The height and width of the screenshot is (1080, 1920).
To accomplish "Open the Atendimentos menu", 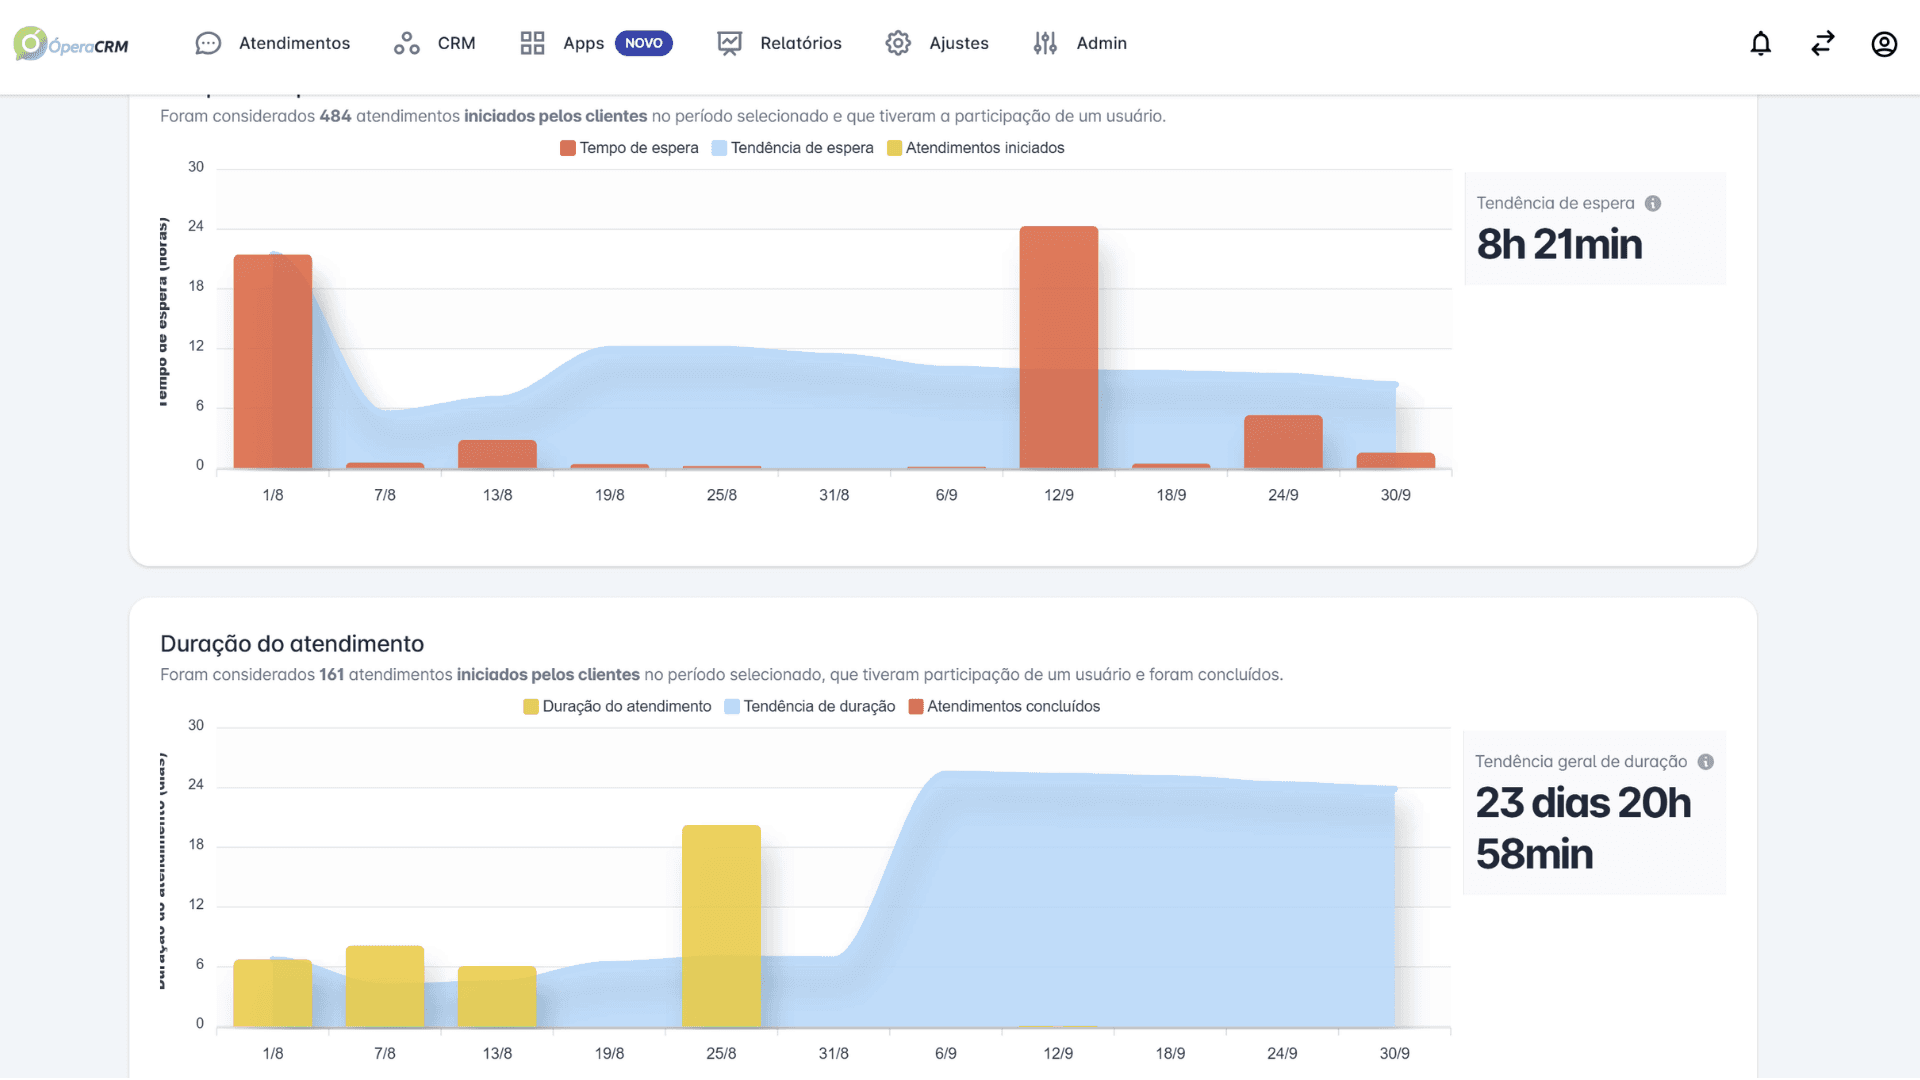I will click(294, 43).
